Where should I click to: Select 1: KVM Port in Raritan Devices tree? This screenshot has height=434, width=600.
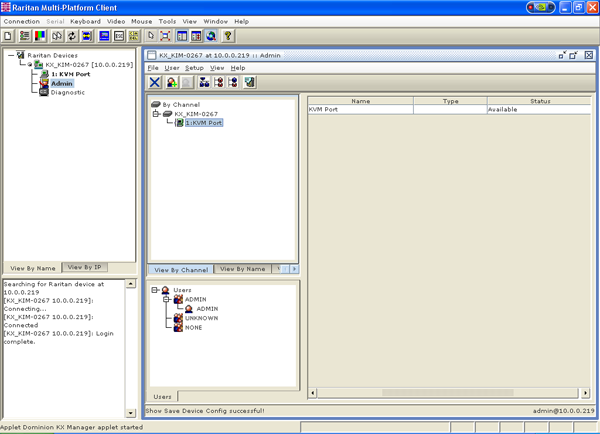pos(71,74)
